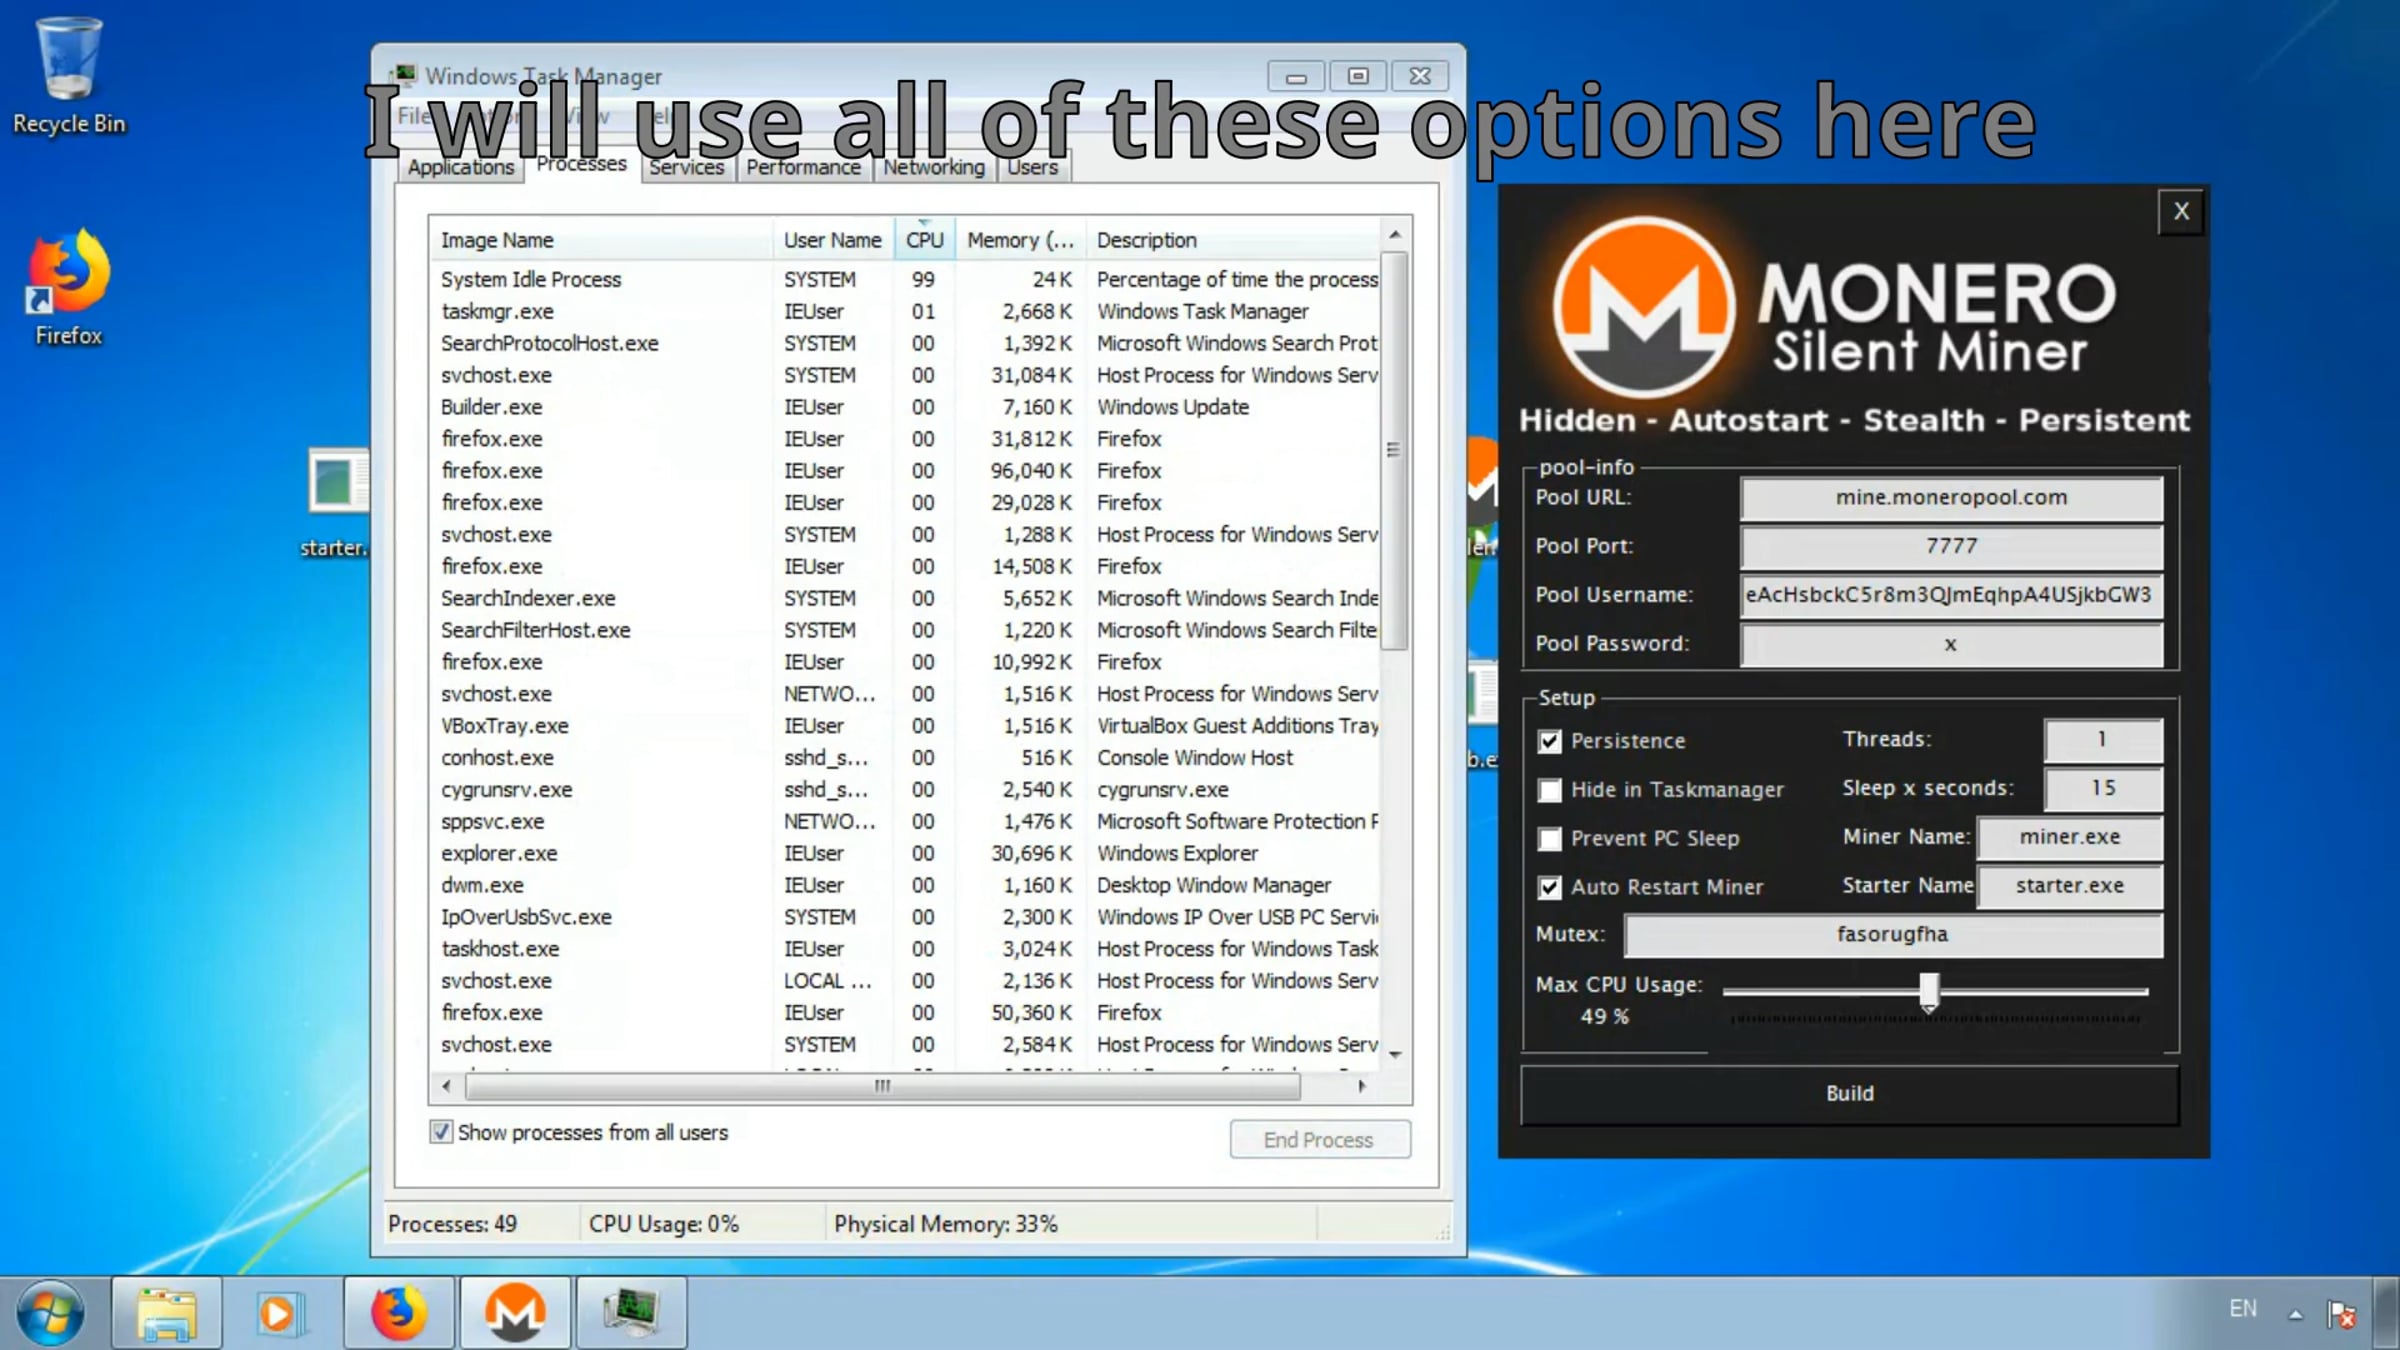
Task: Click the Pool URL input field
Action: 1950,498
